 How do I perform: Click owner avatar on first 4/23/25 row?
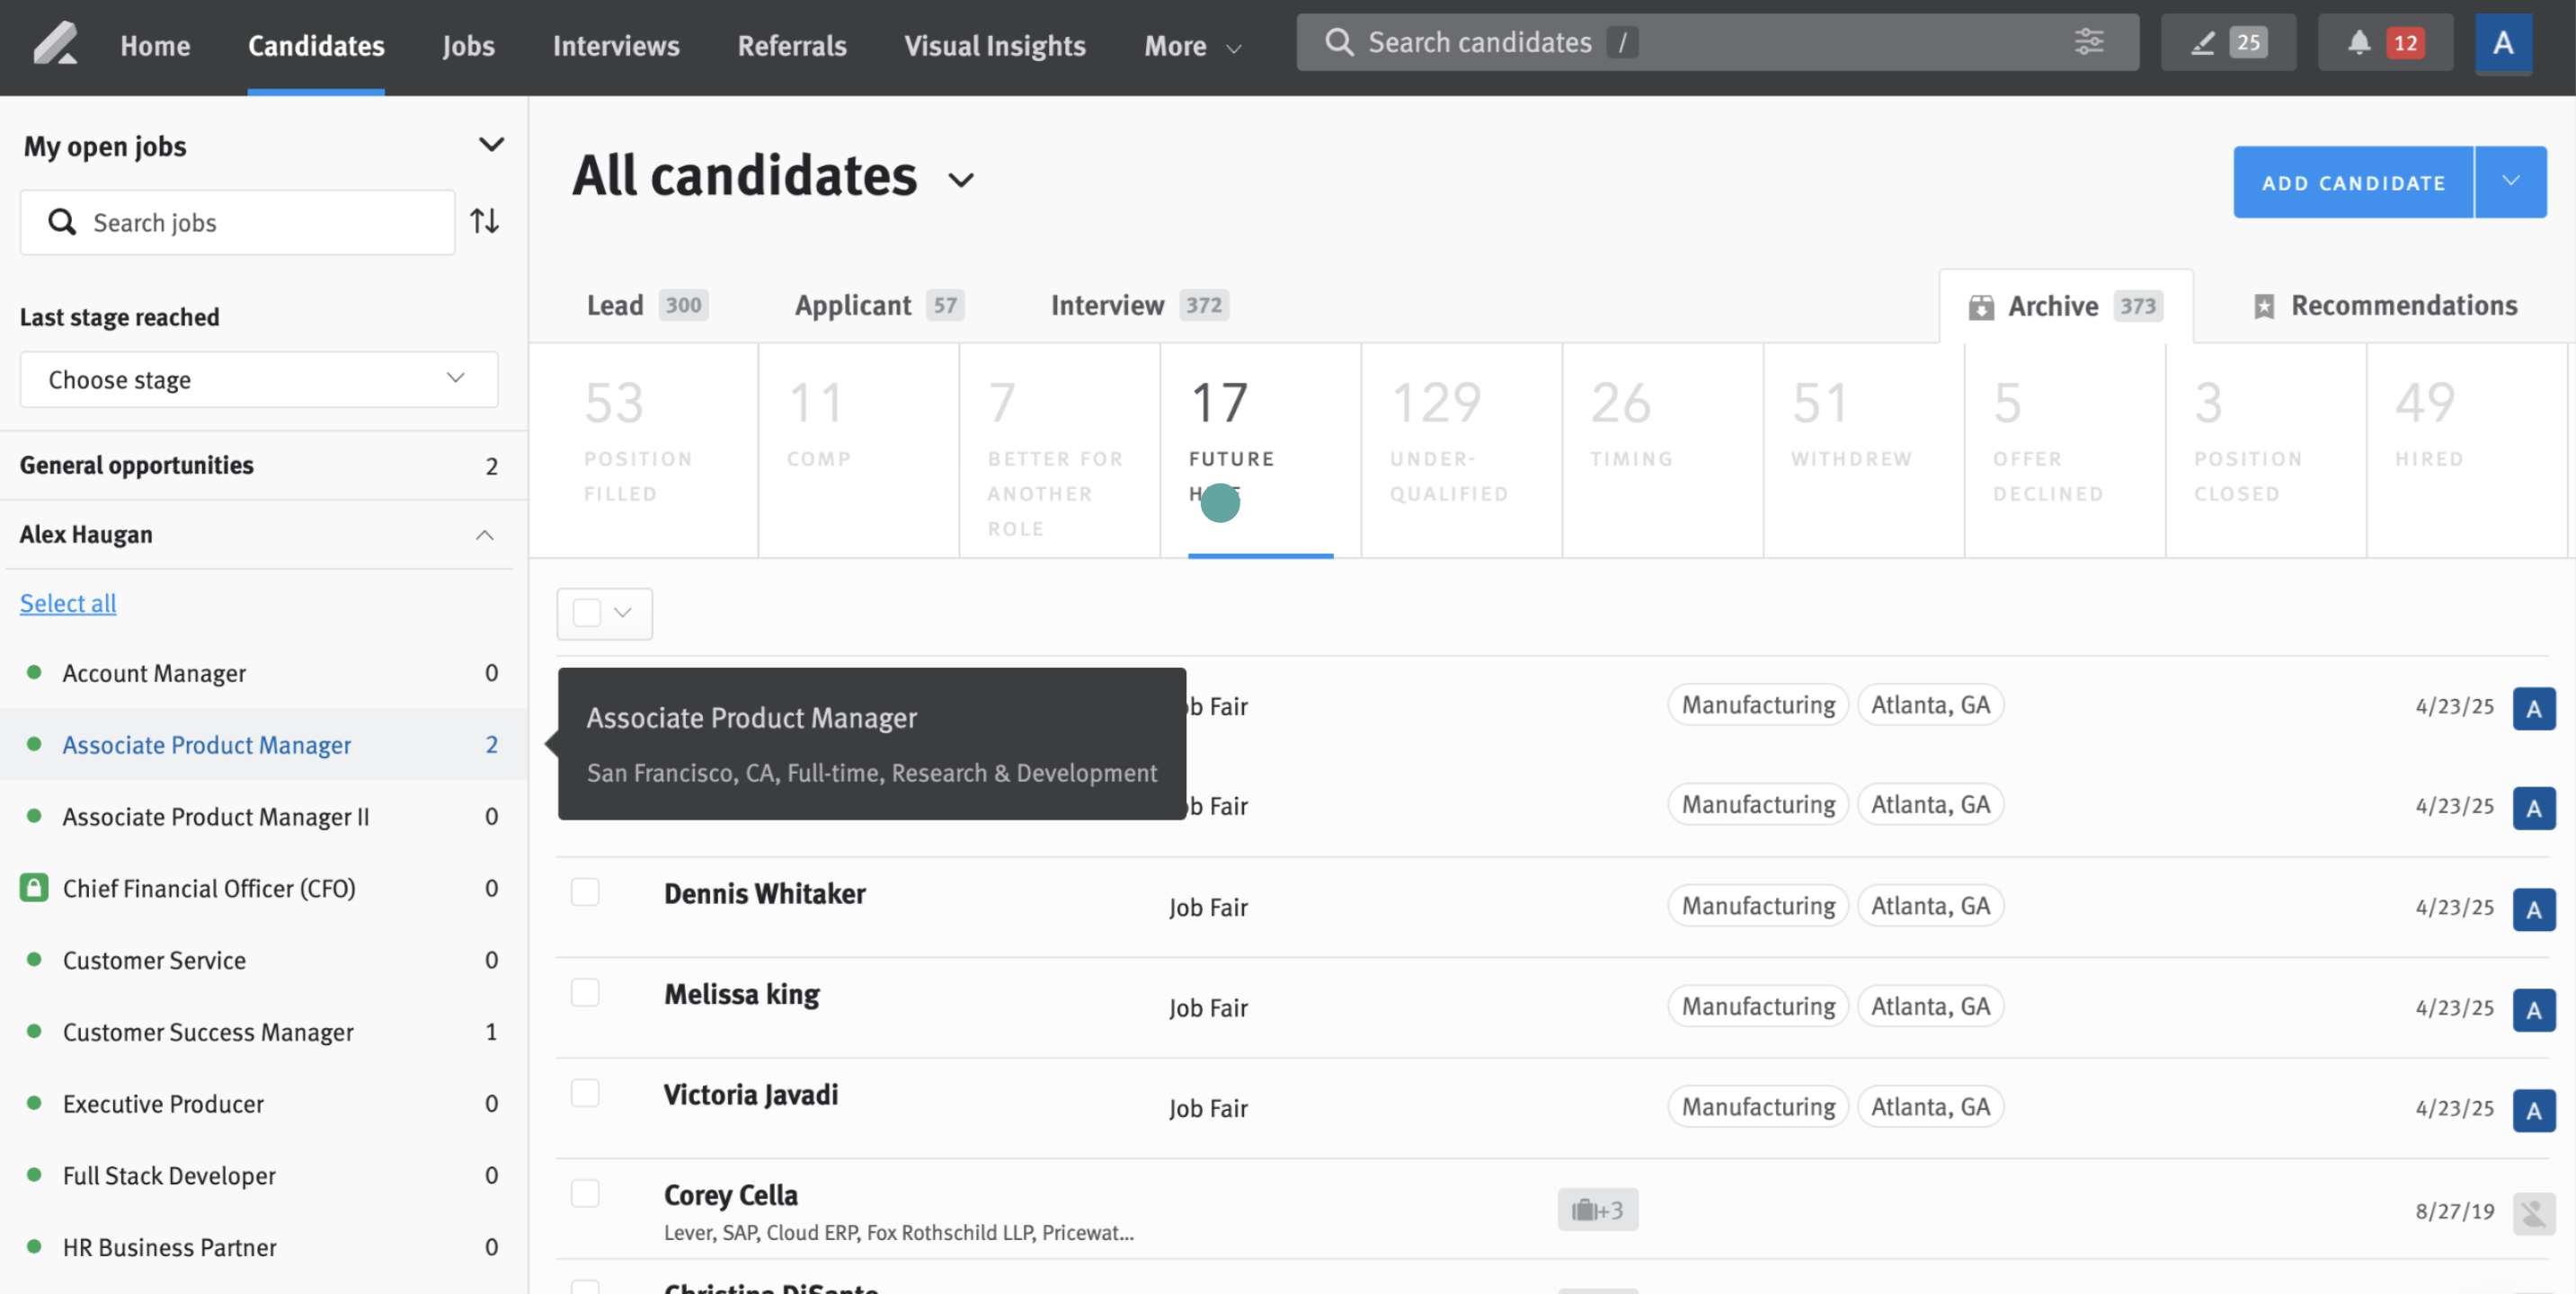[2533, 708]
